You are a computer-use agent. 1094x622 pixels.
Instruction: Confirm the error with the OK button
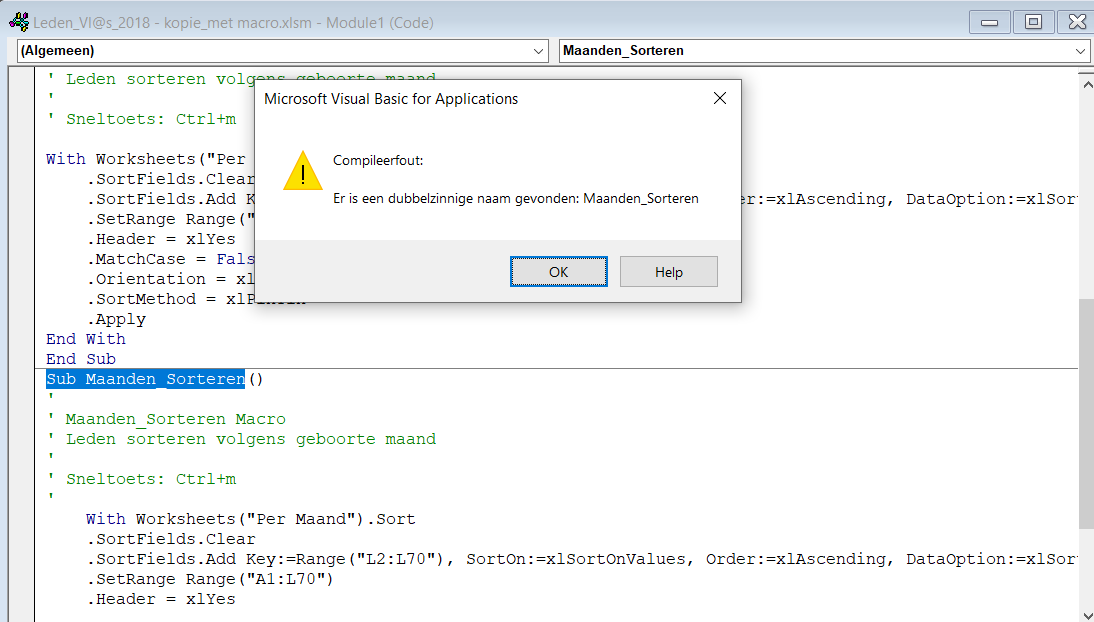(558, 272)
